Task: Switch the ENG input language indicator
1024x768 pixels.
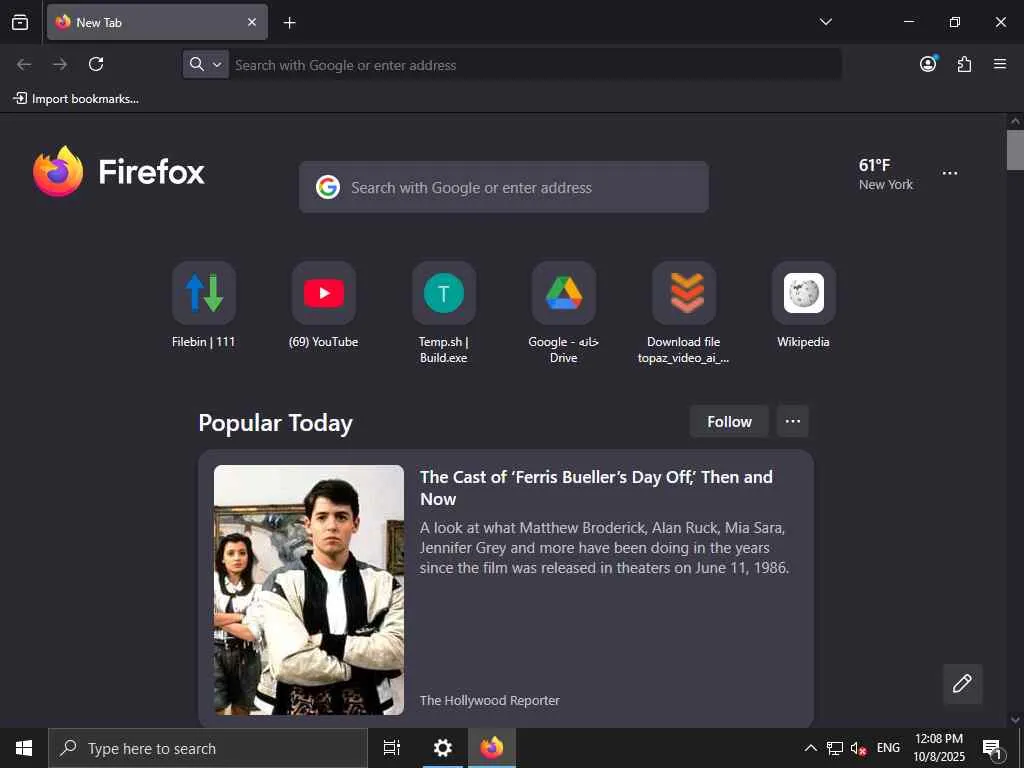Action: pos(888,748)
